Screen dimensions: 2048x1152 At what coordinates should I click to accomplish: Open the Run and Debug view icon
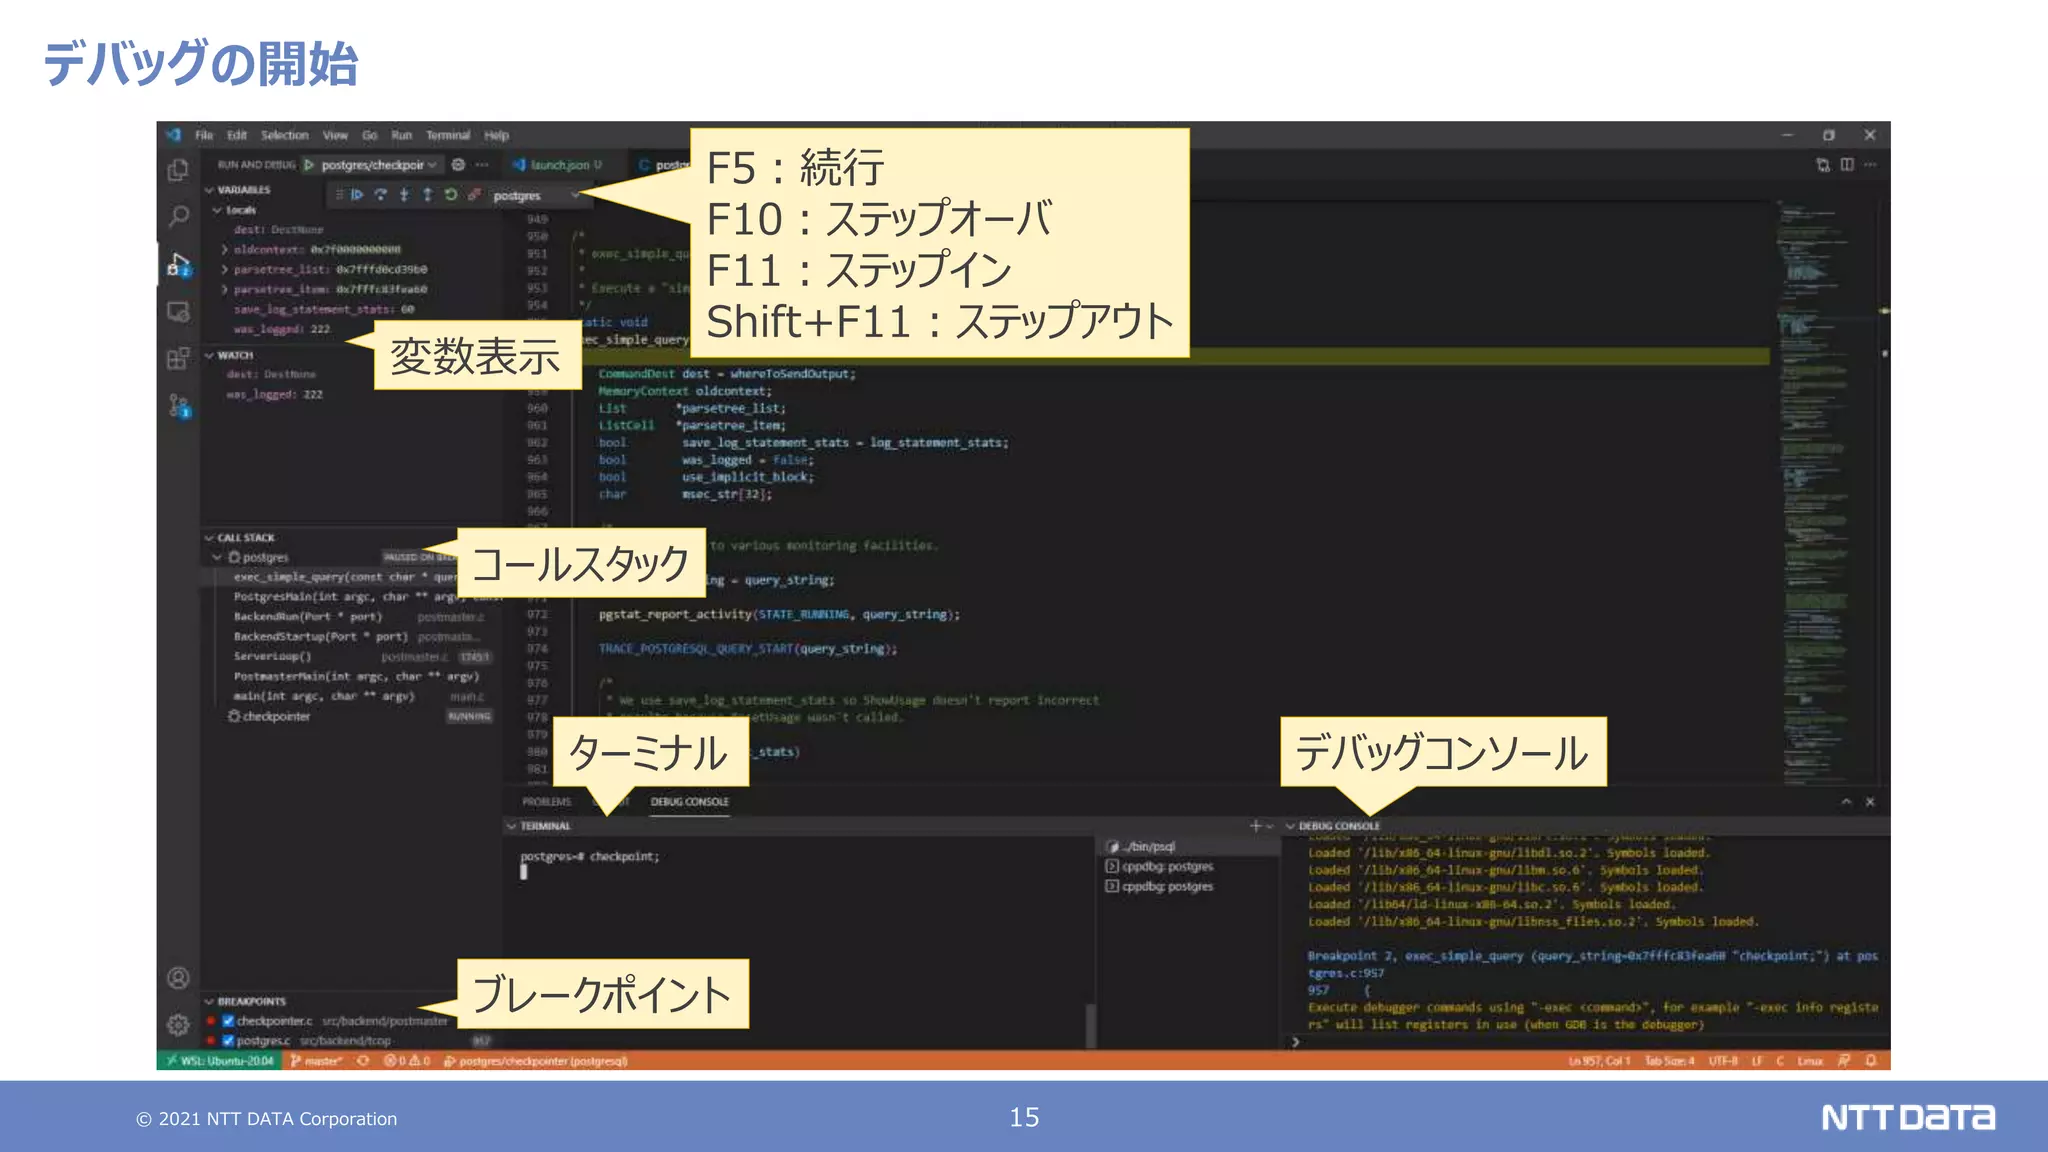point(178,264)
